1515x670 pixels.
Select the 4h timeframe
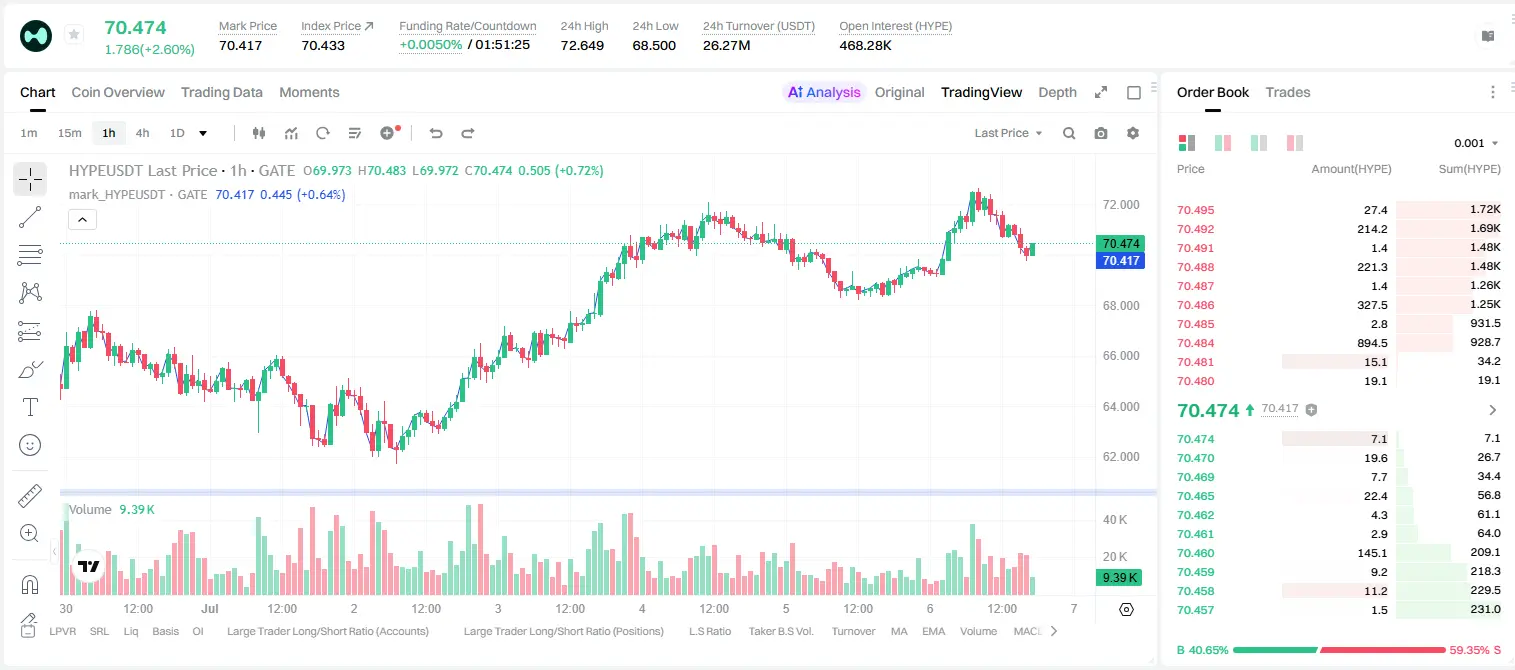(142, 133)
